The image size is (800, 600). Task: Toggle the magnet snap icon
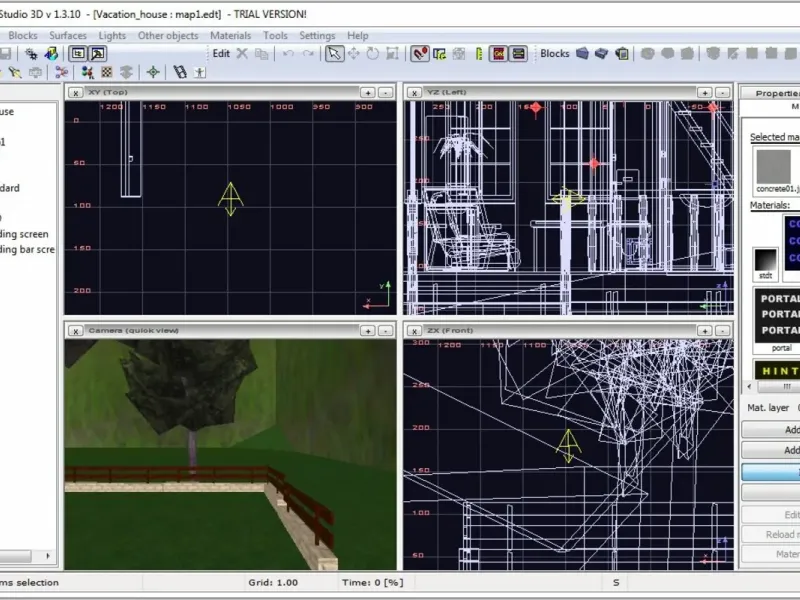click(421, 54)
